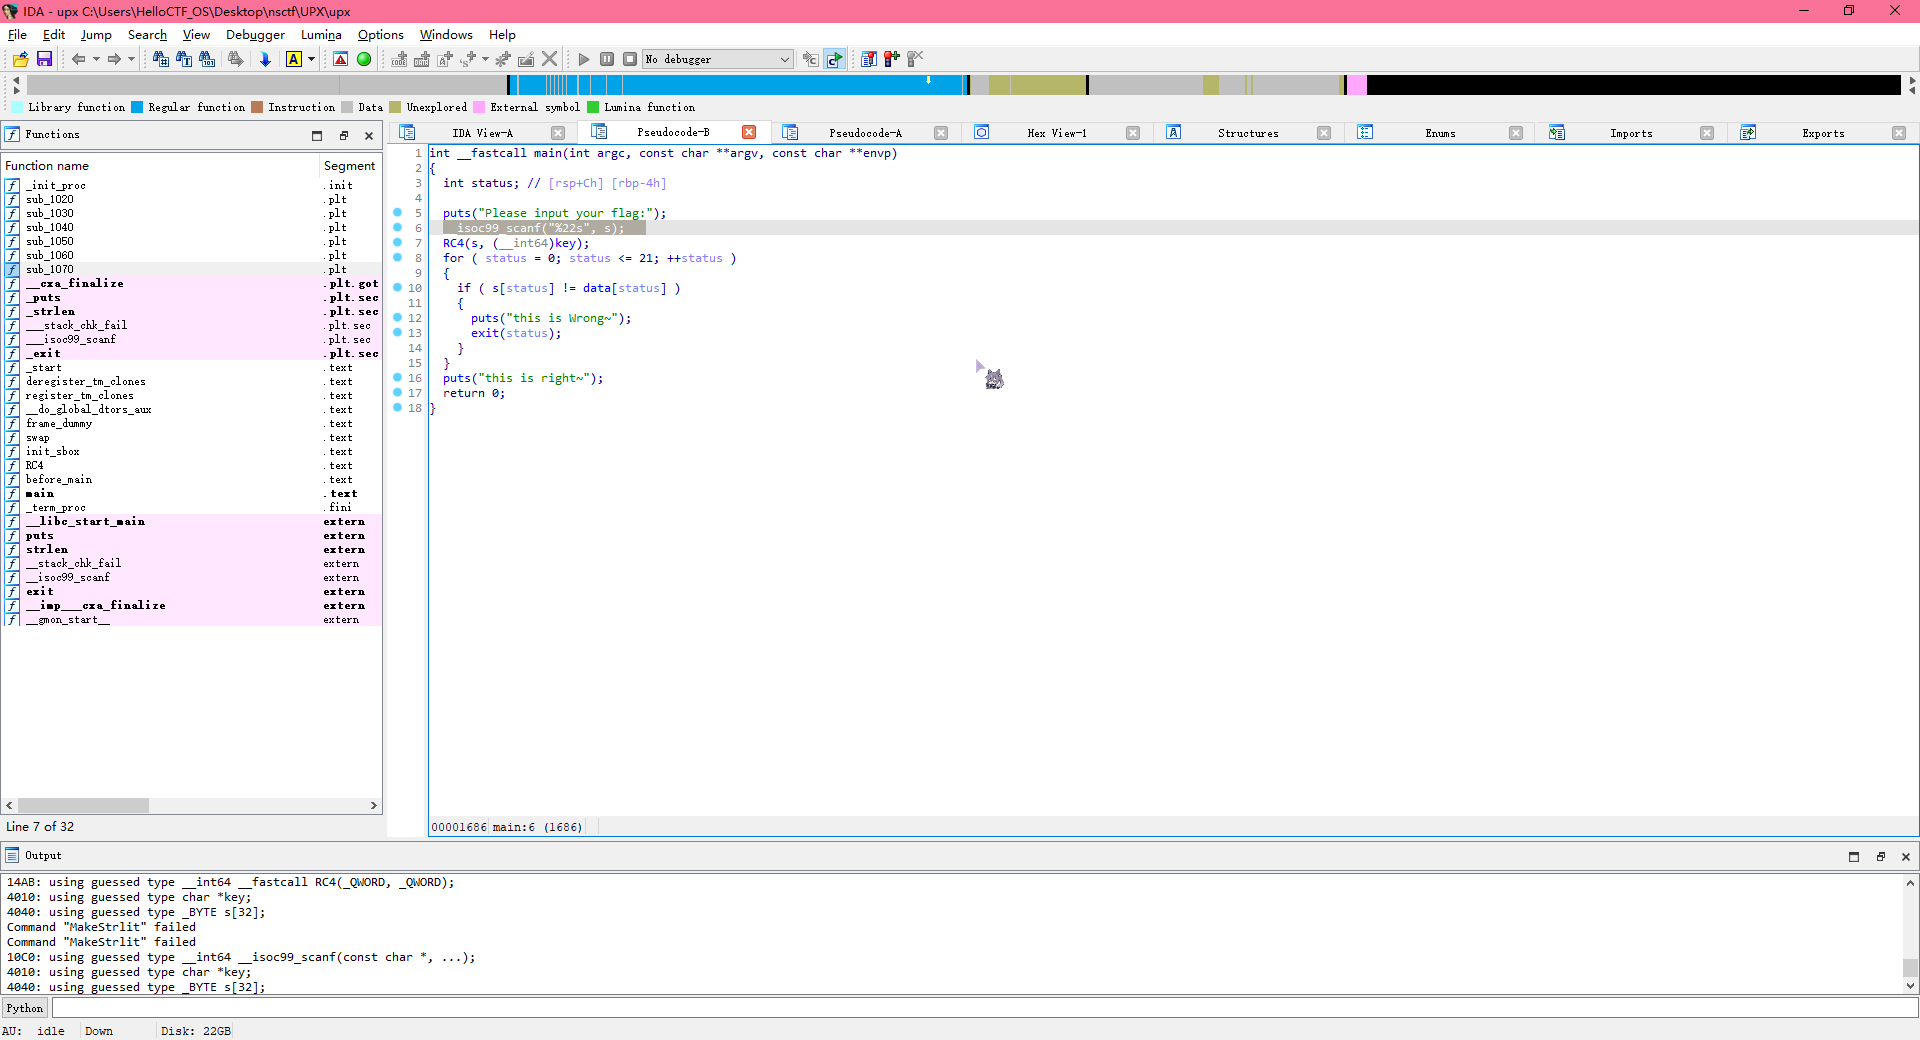Click the blue down arrow toolbar icon
The width and height of the screenshot is (1920, 1040).
pyautogui.click(x=265, y=60)
